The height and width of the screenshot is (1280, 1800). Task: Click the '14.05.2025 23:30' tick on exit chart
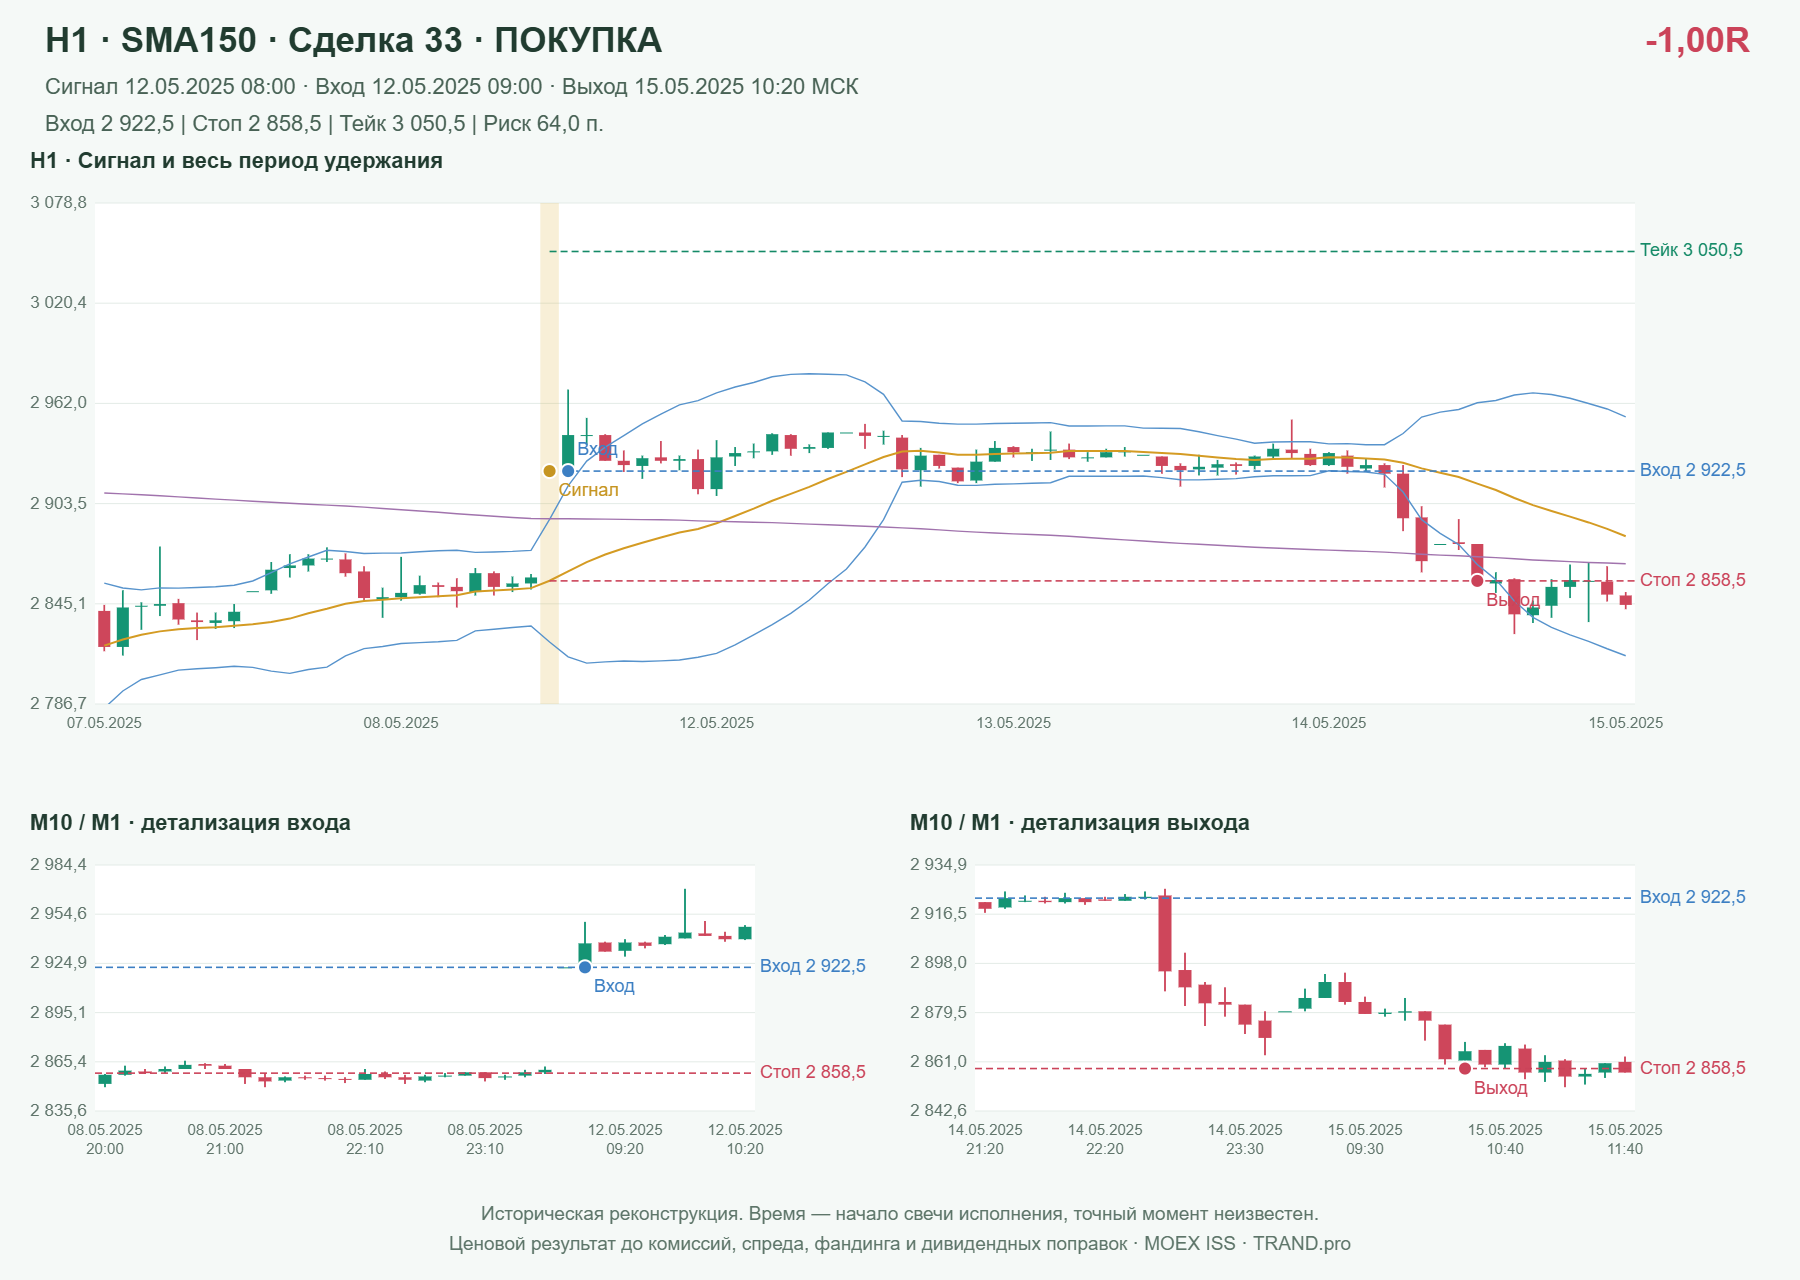(x=1245, y=1140)
